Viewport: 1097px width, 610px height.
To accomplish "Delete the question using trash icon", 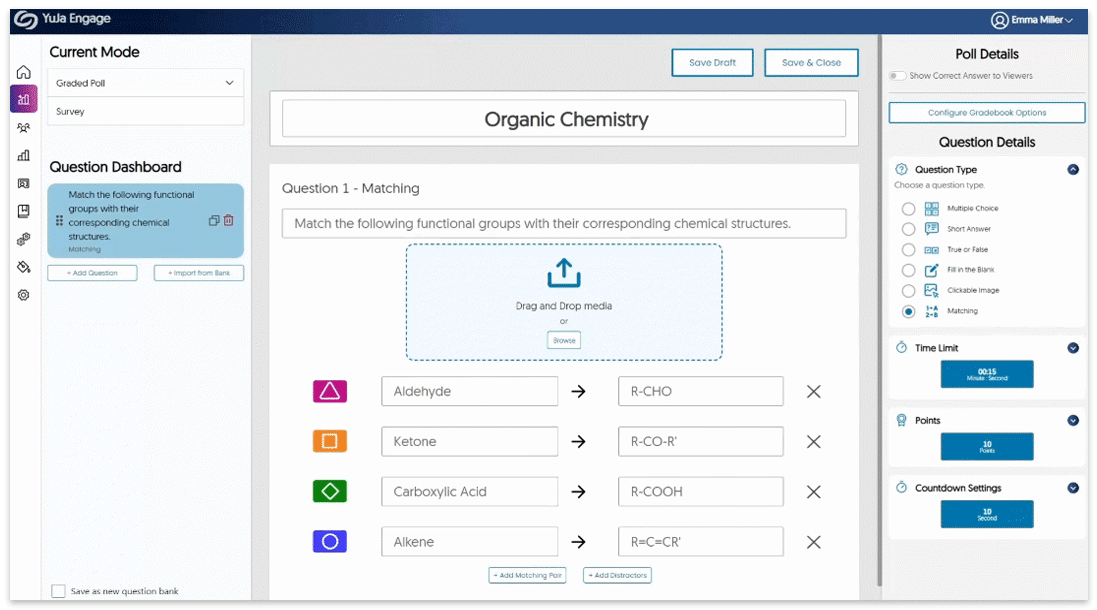I will tap(229, 221).
